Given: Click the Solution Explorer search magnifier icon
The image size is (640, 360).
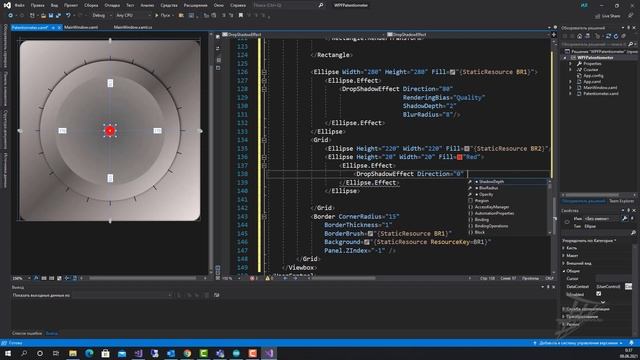Looking at the screenshot, I should 631,44.
